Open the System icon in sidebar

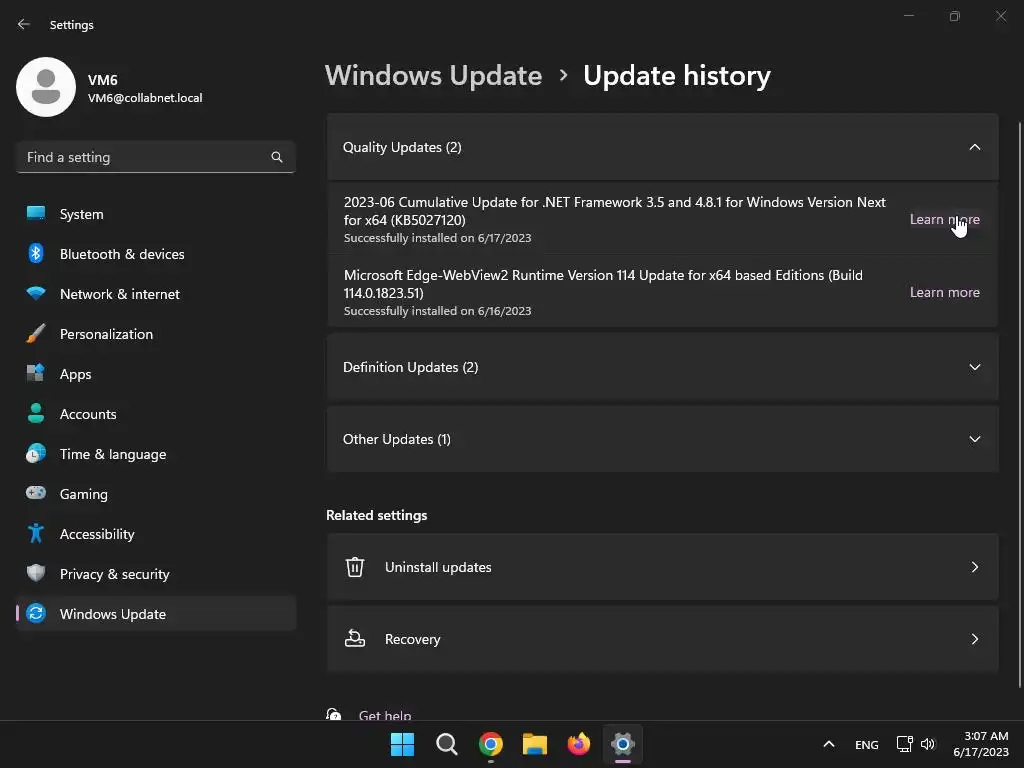click(x=36, y=214)
